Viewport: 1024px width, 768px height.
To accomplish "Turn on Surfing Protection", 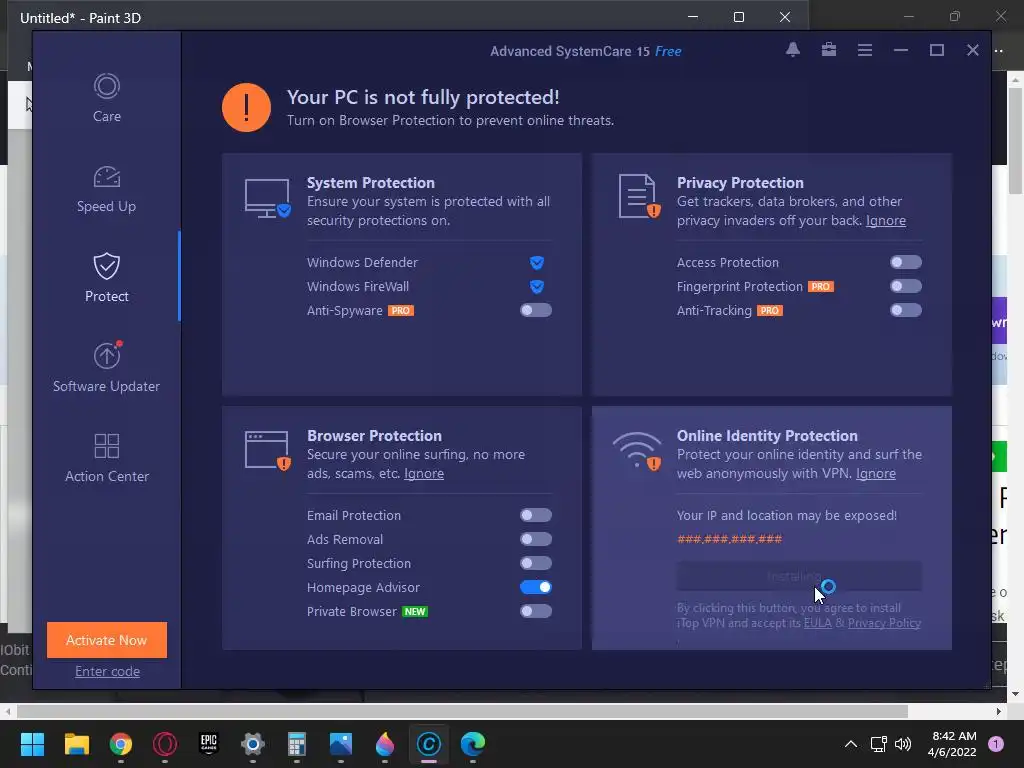I will [536, 564].
